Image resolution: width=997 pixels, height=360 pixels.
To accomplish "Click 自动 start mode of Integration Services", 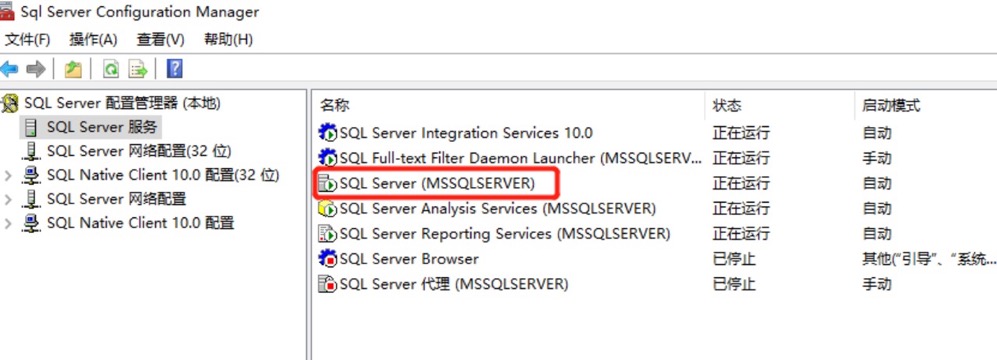I will pos(877,133).
